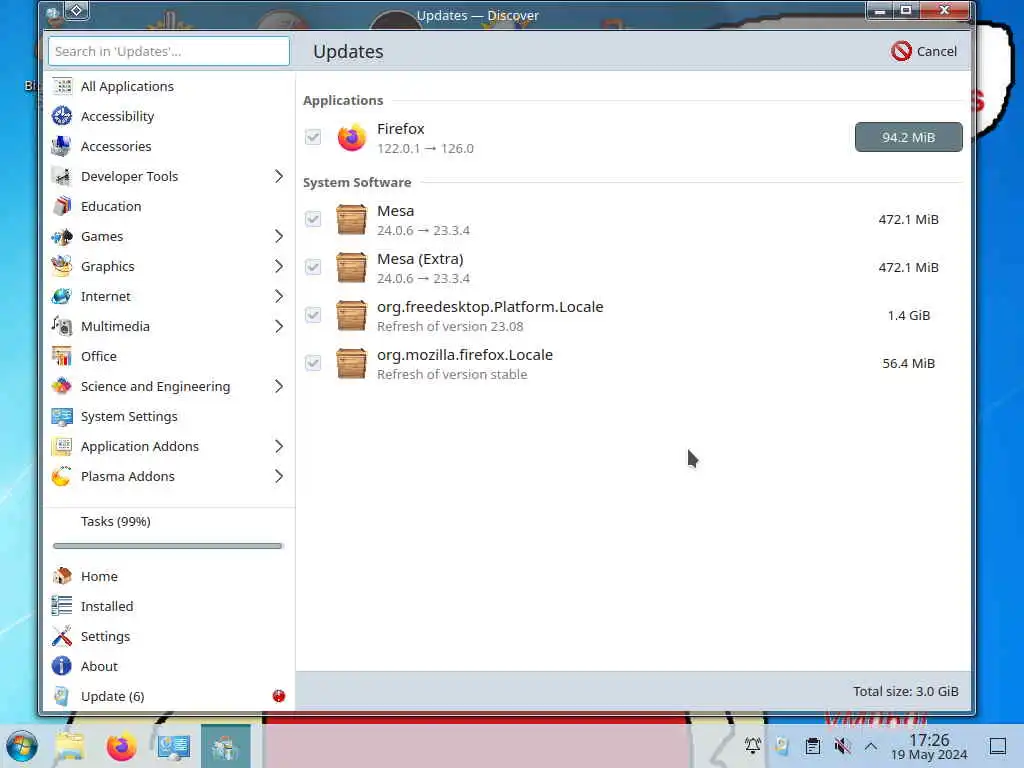Click the Science and Engineering icon
Screen dimensions: 1024x768
tap(62, 387)
